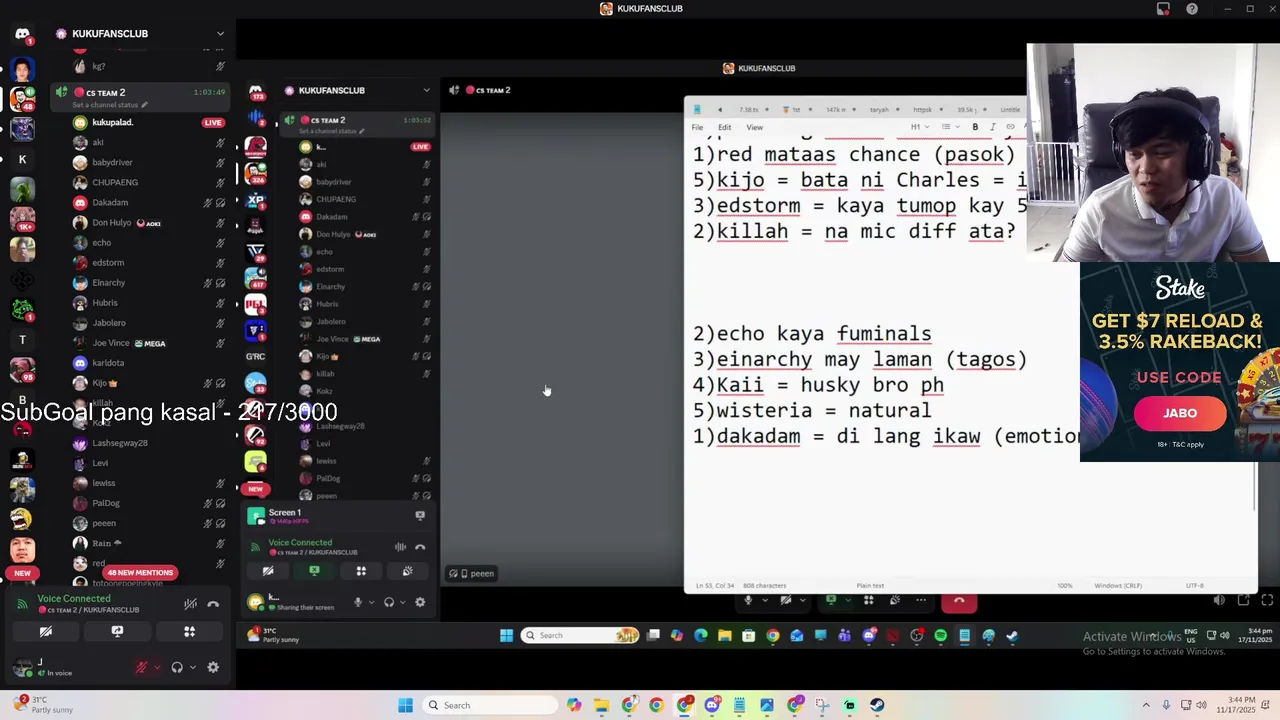Open microphone device options chevron in outer panel
Image resolution: width=1280 pixels, height=720 pixels.
(x=157, y=668)
